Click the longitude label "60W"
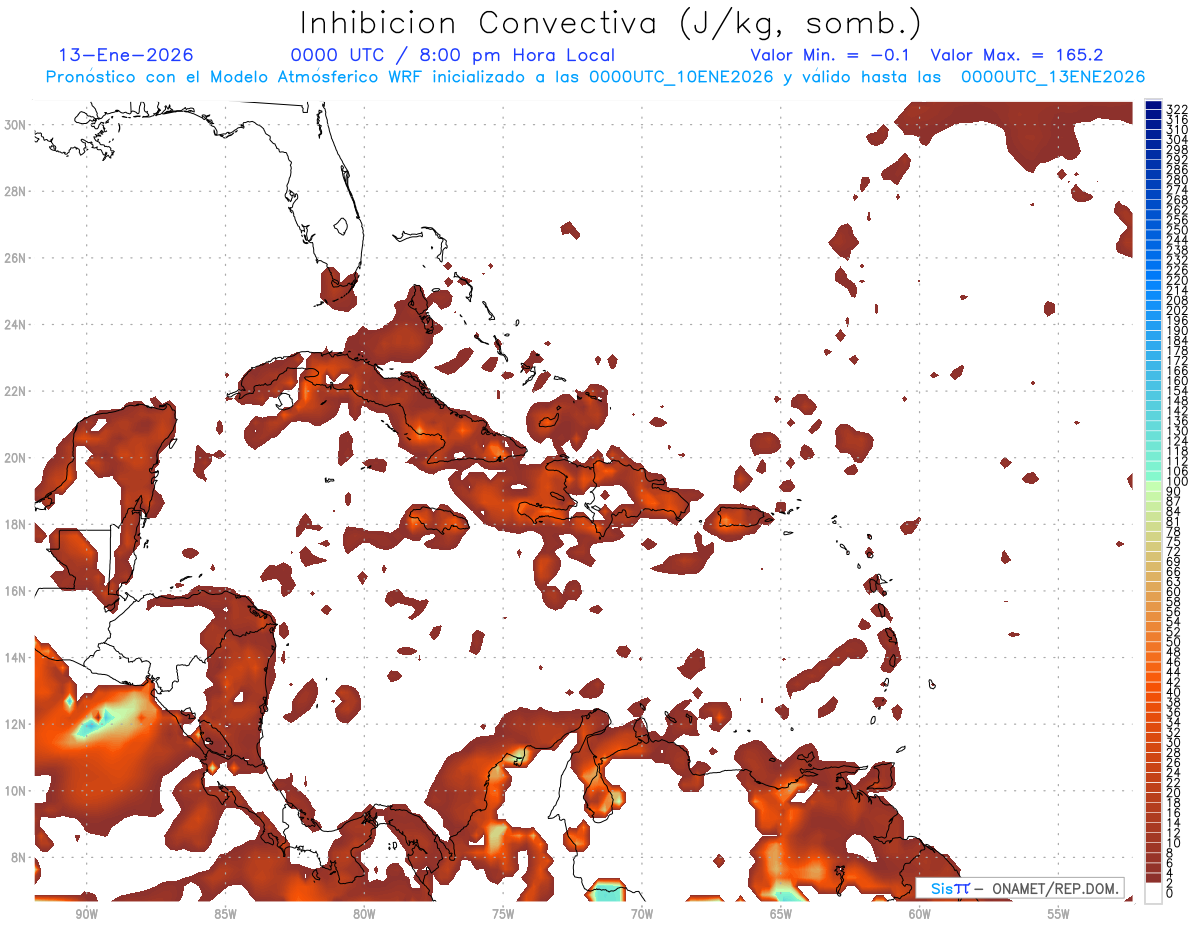1200x927 pixels. [920, 915]
